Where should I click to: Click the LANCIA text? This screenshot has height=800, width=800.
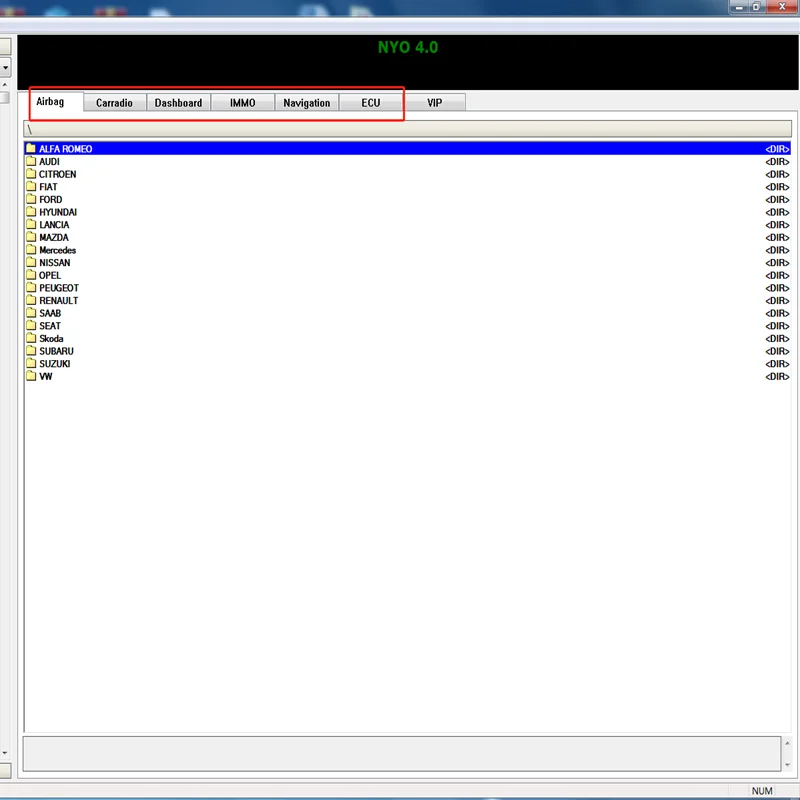(54, 224)
